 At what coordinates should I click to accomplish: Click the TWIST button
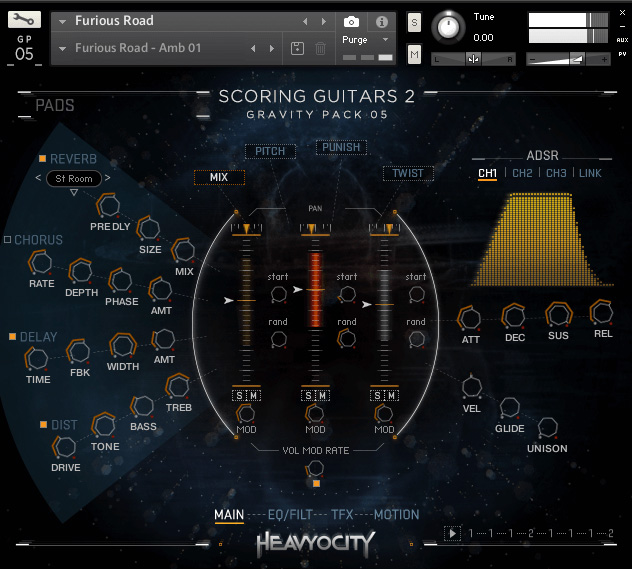point(408,173)
